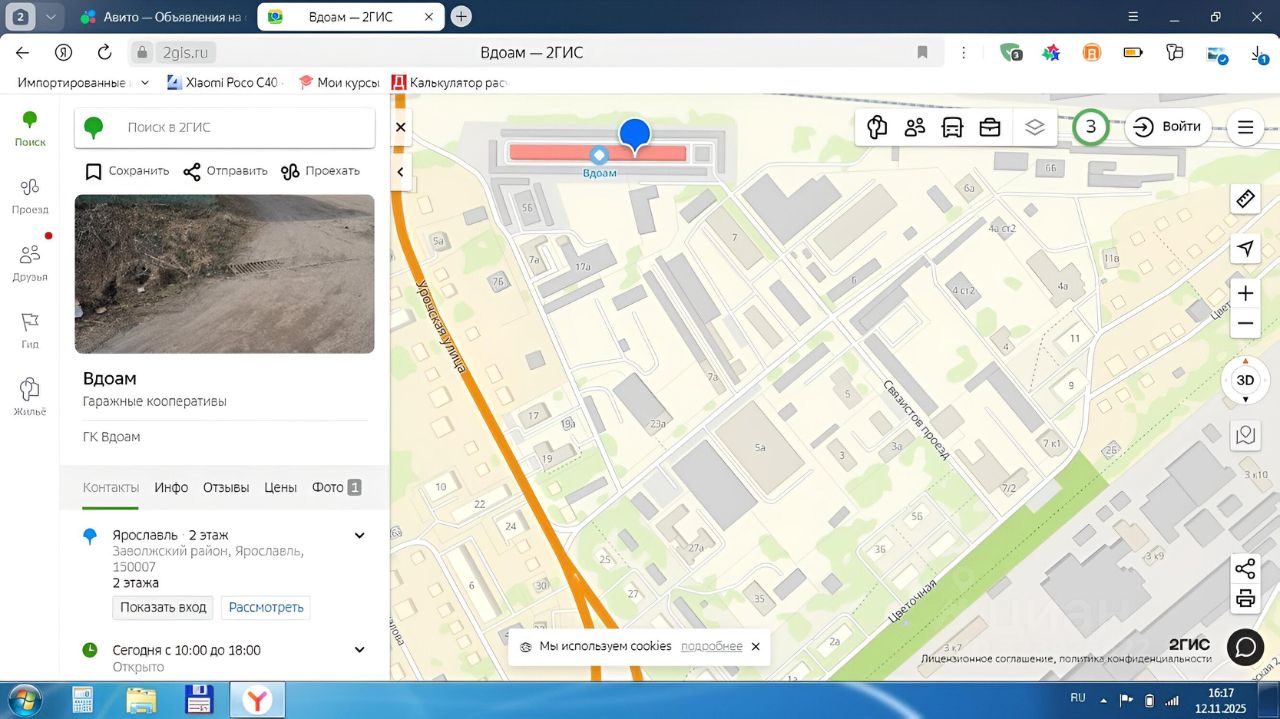Toggle the 3D map view
The image size is (1280, 719).
pos(1245,380)
